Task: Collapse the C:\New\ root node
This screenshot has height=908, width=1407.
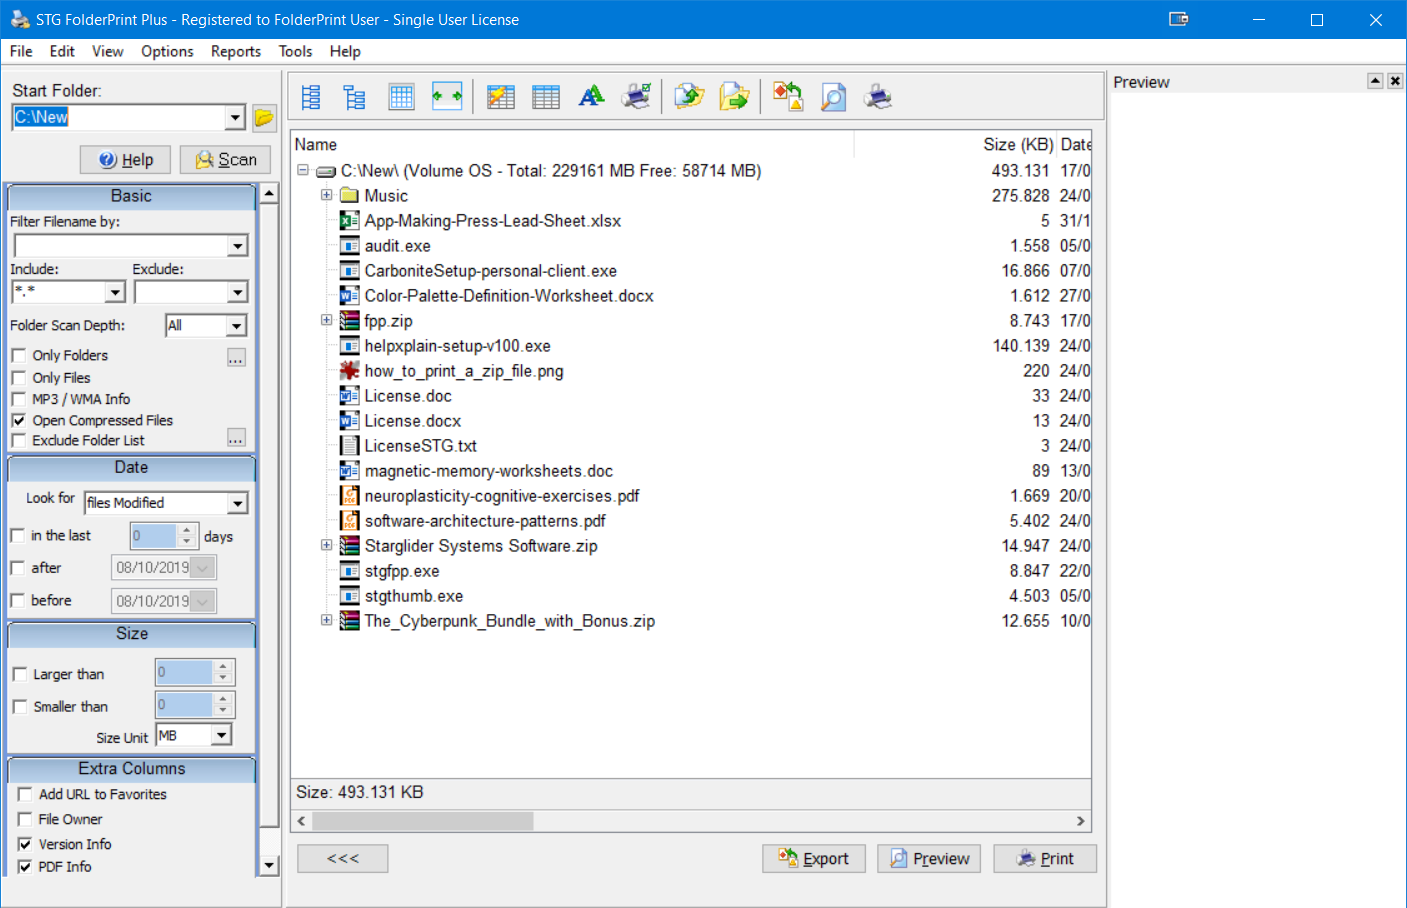Action: tap(303, 170)
